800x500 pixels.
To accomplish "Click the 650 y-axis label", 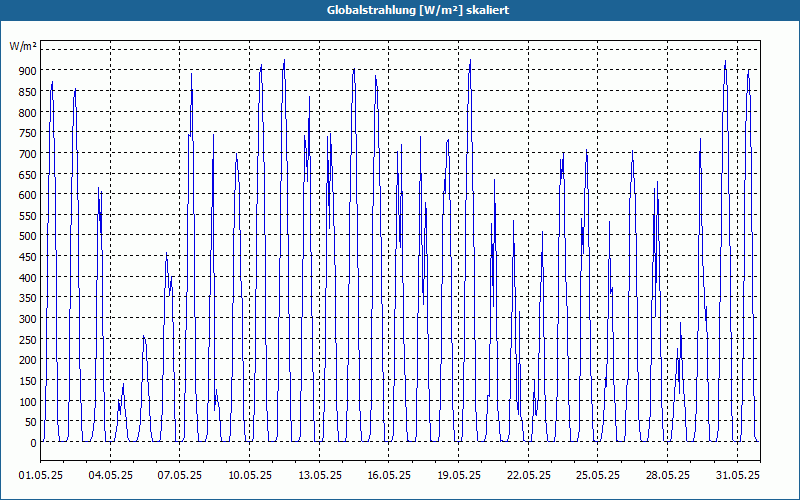I will [28, 175].
